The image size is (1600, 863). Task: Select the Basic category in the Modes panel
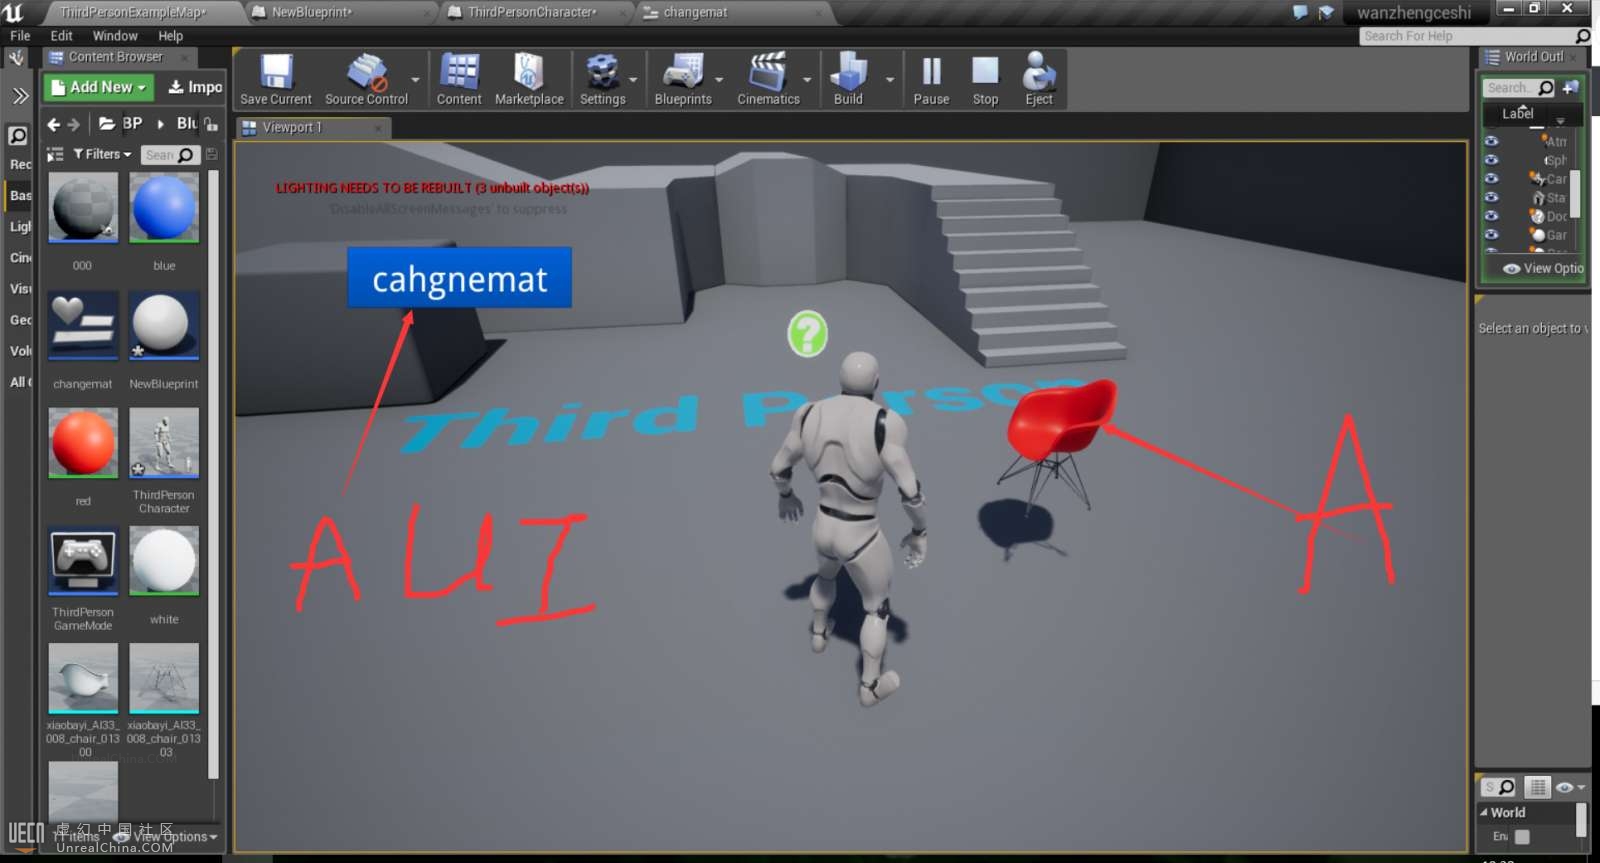20,196
